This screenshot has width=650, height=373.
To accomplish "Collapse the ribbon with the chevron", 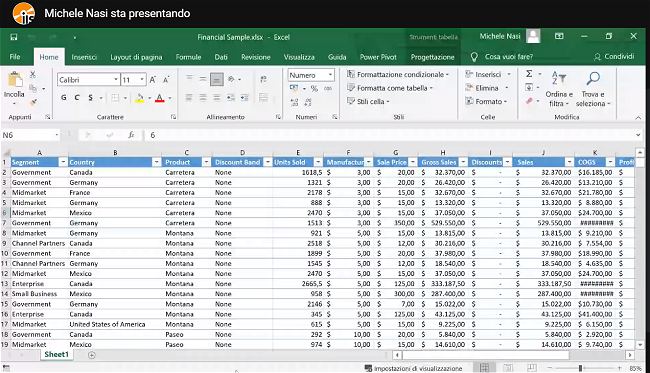I will coord(638,118).
